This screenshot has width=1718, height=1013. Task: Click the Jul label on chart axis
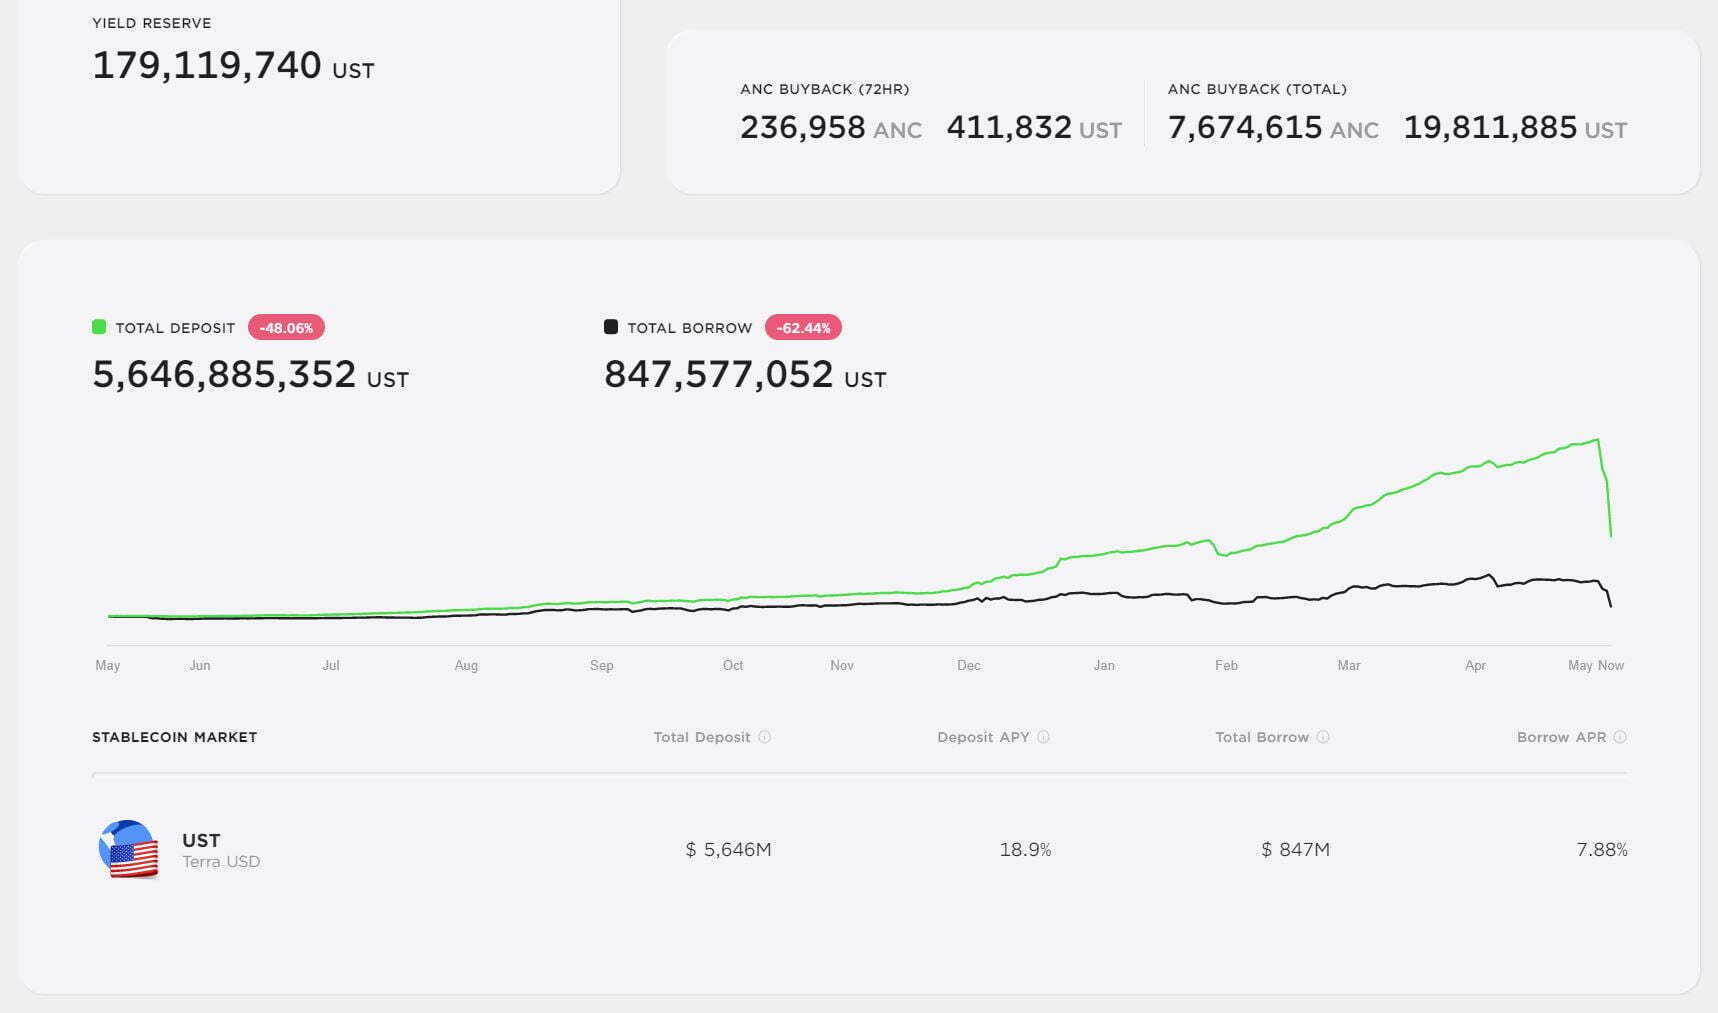coord(331,665)
